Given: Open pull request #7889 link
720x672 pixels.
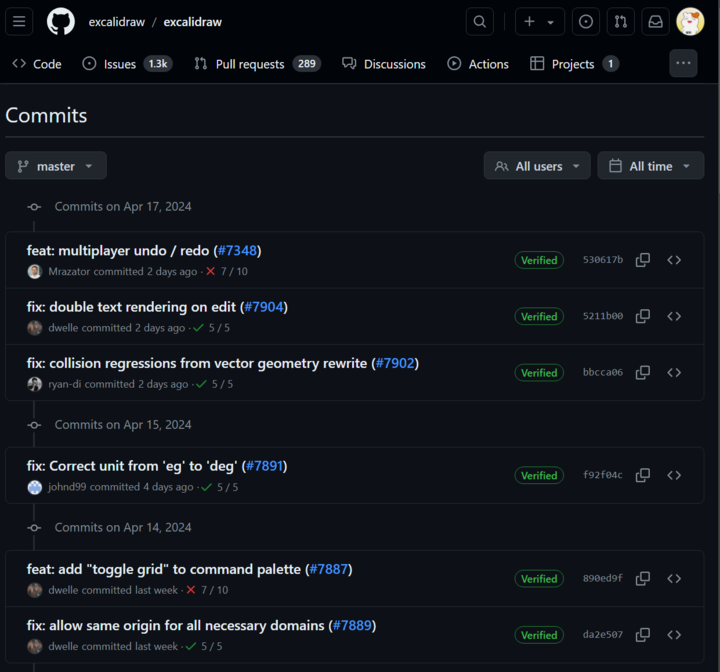Looking at the screenshot, I should pyautogui.click(x=352, y=626).
